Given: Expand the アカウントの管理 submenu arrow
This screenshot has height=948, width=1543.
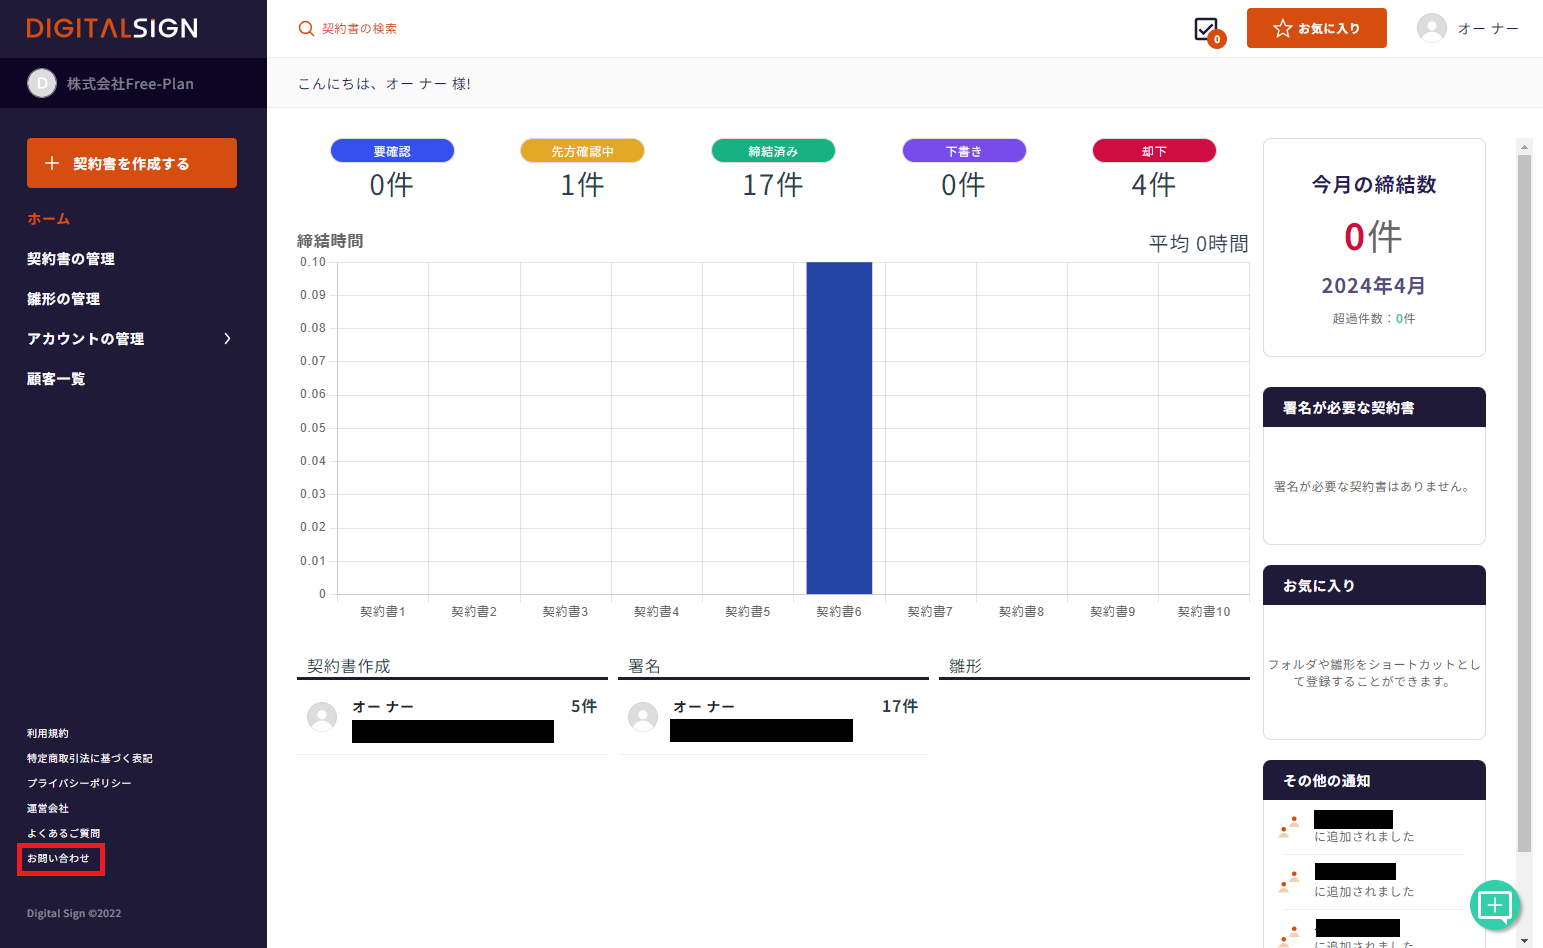Looking at the screenshot, I should (227, 339).
